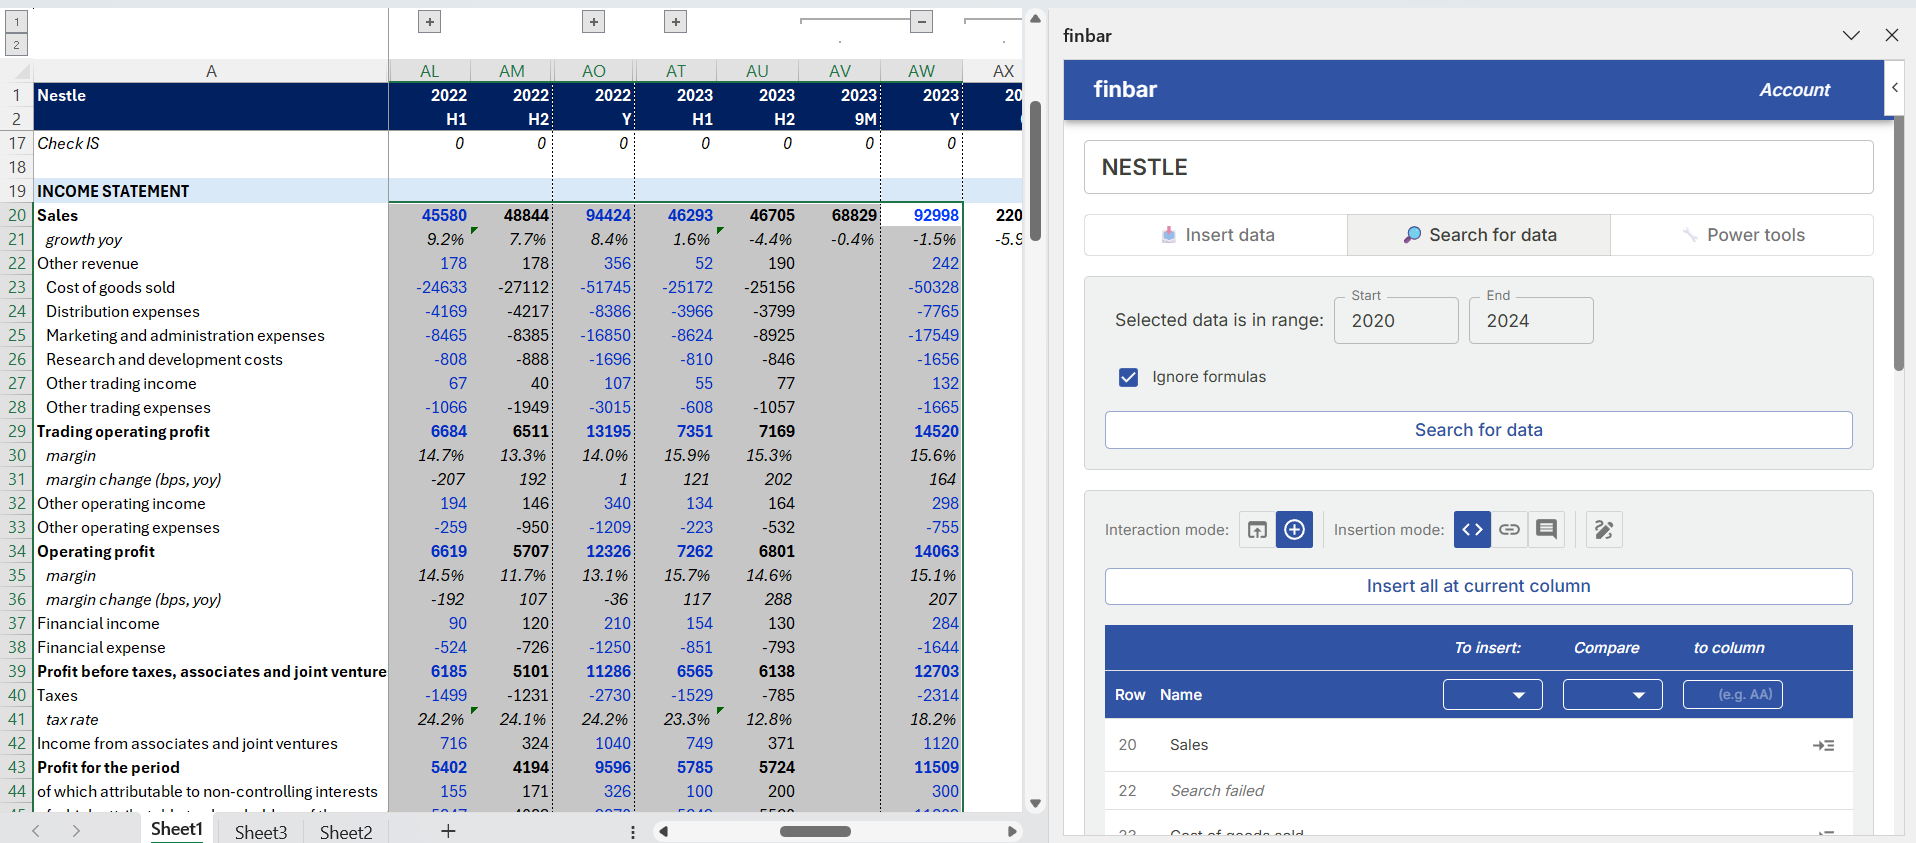Click the to column input field
The height and width of the screenshot is (843, 1916).
[1732, 694]
